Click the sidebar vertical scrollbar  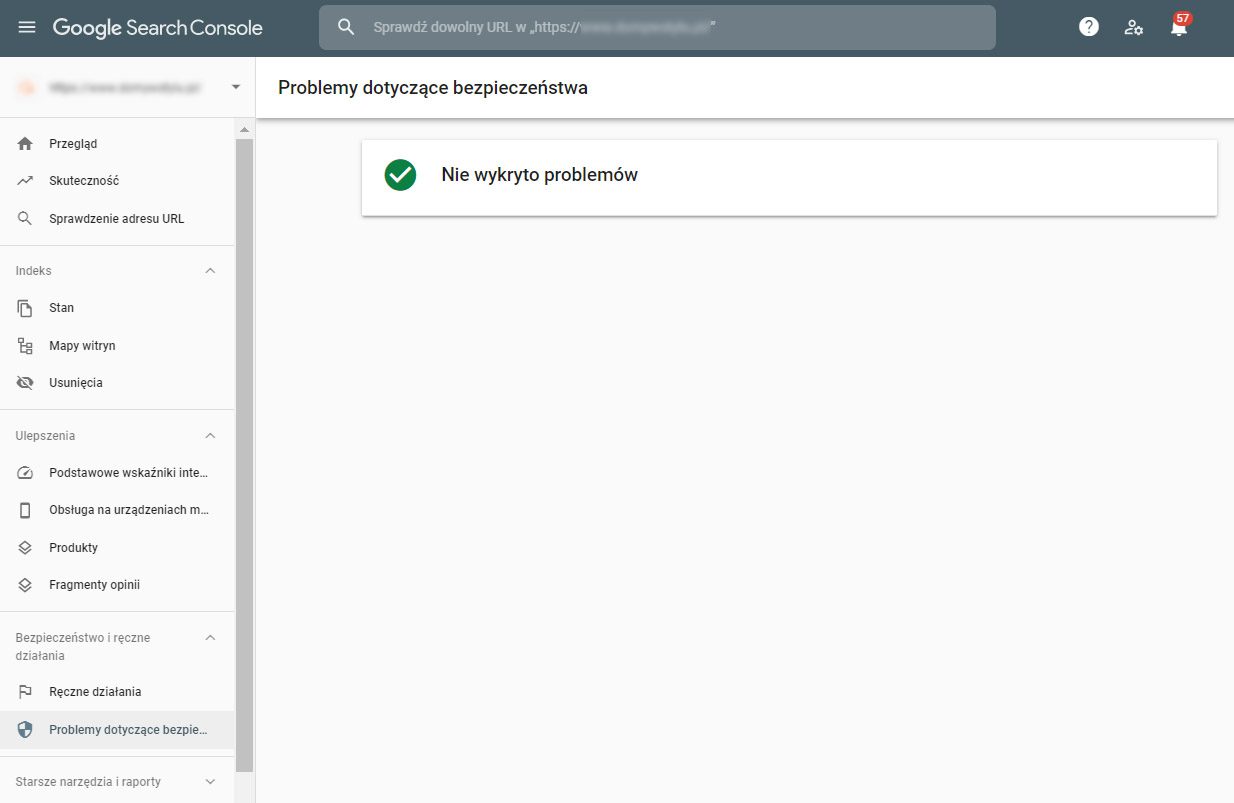click(x=245, y=455)
